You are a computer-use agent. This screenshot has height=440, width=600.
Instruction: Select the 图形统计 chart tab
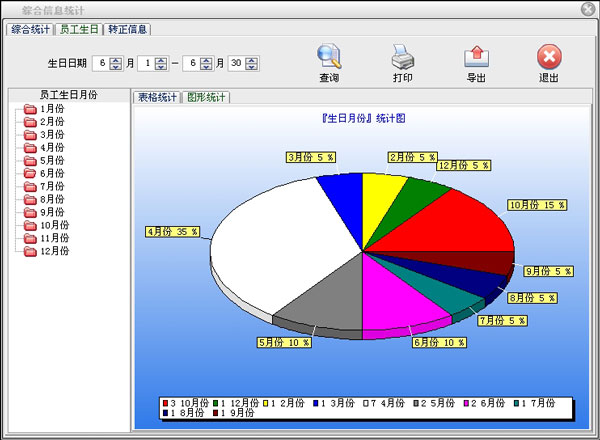pos(207,97)
